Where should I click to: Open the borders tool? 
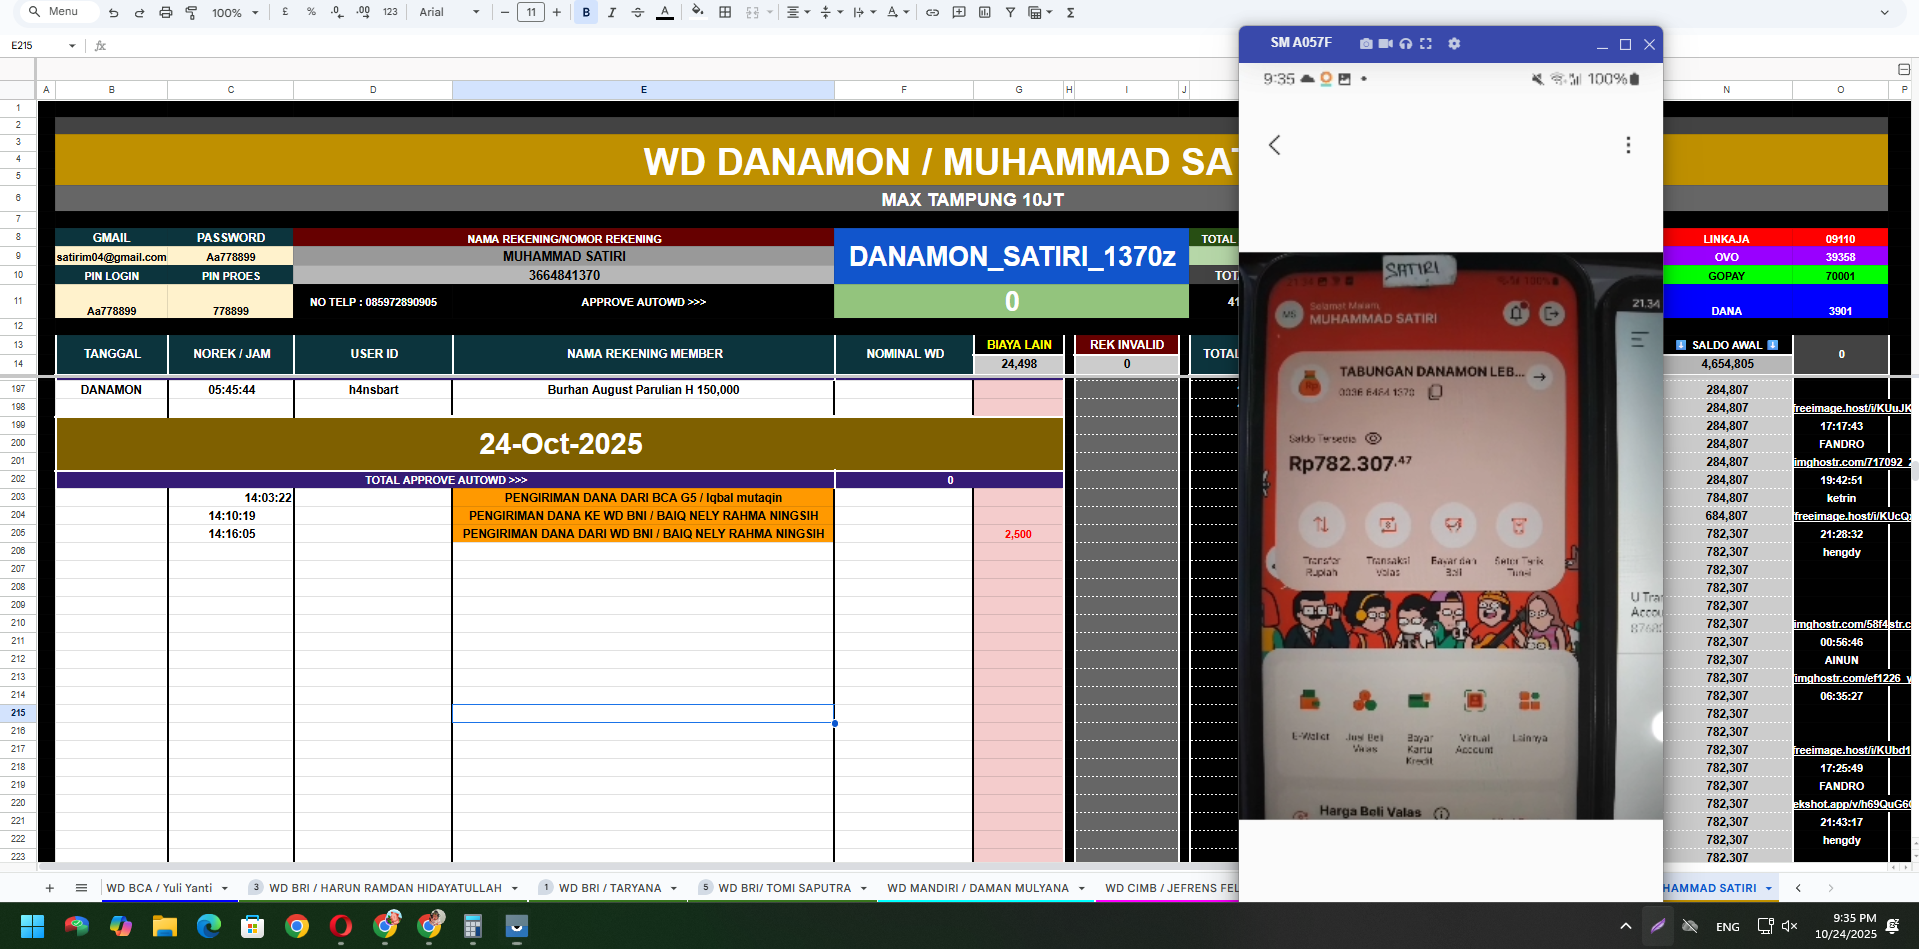point(725,12)
